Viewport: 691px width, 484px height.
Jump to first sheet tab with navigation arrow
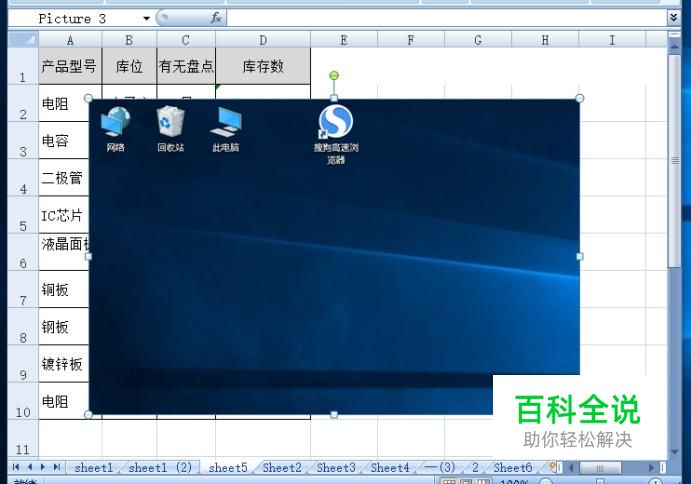[16, 467]
